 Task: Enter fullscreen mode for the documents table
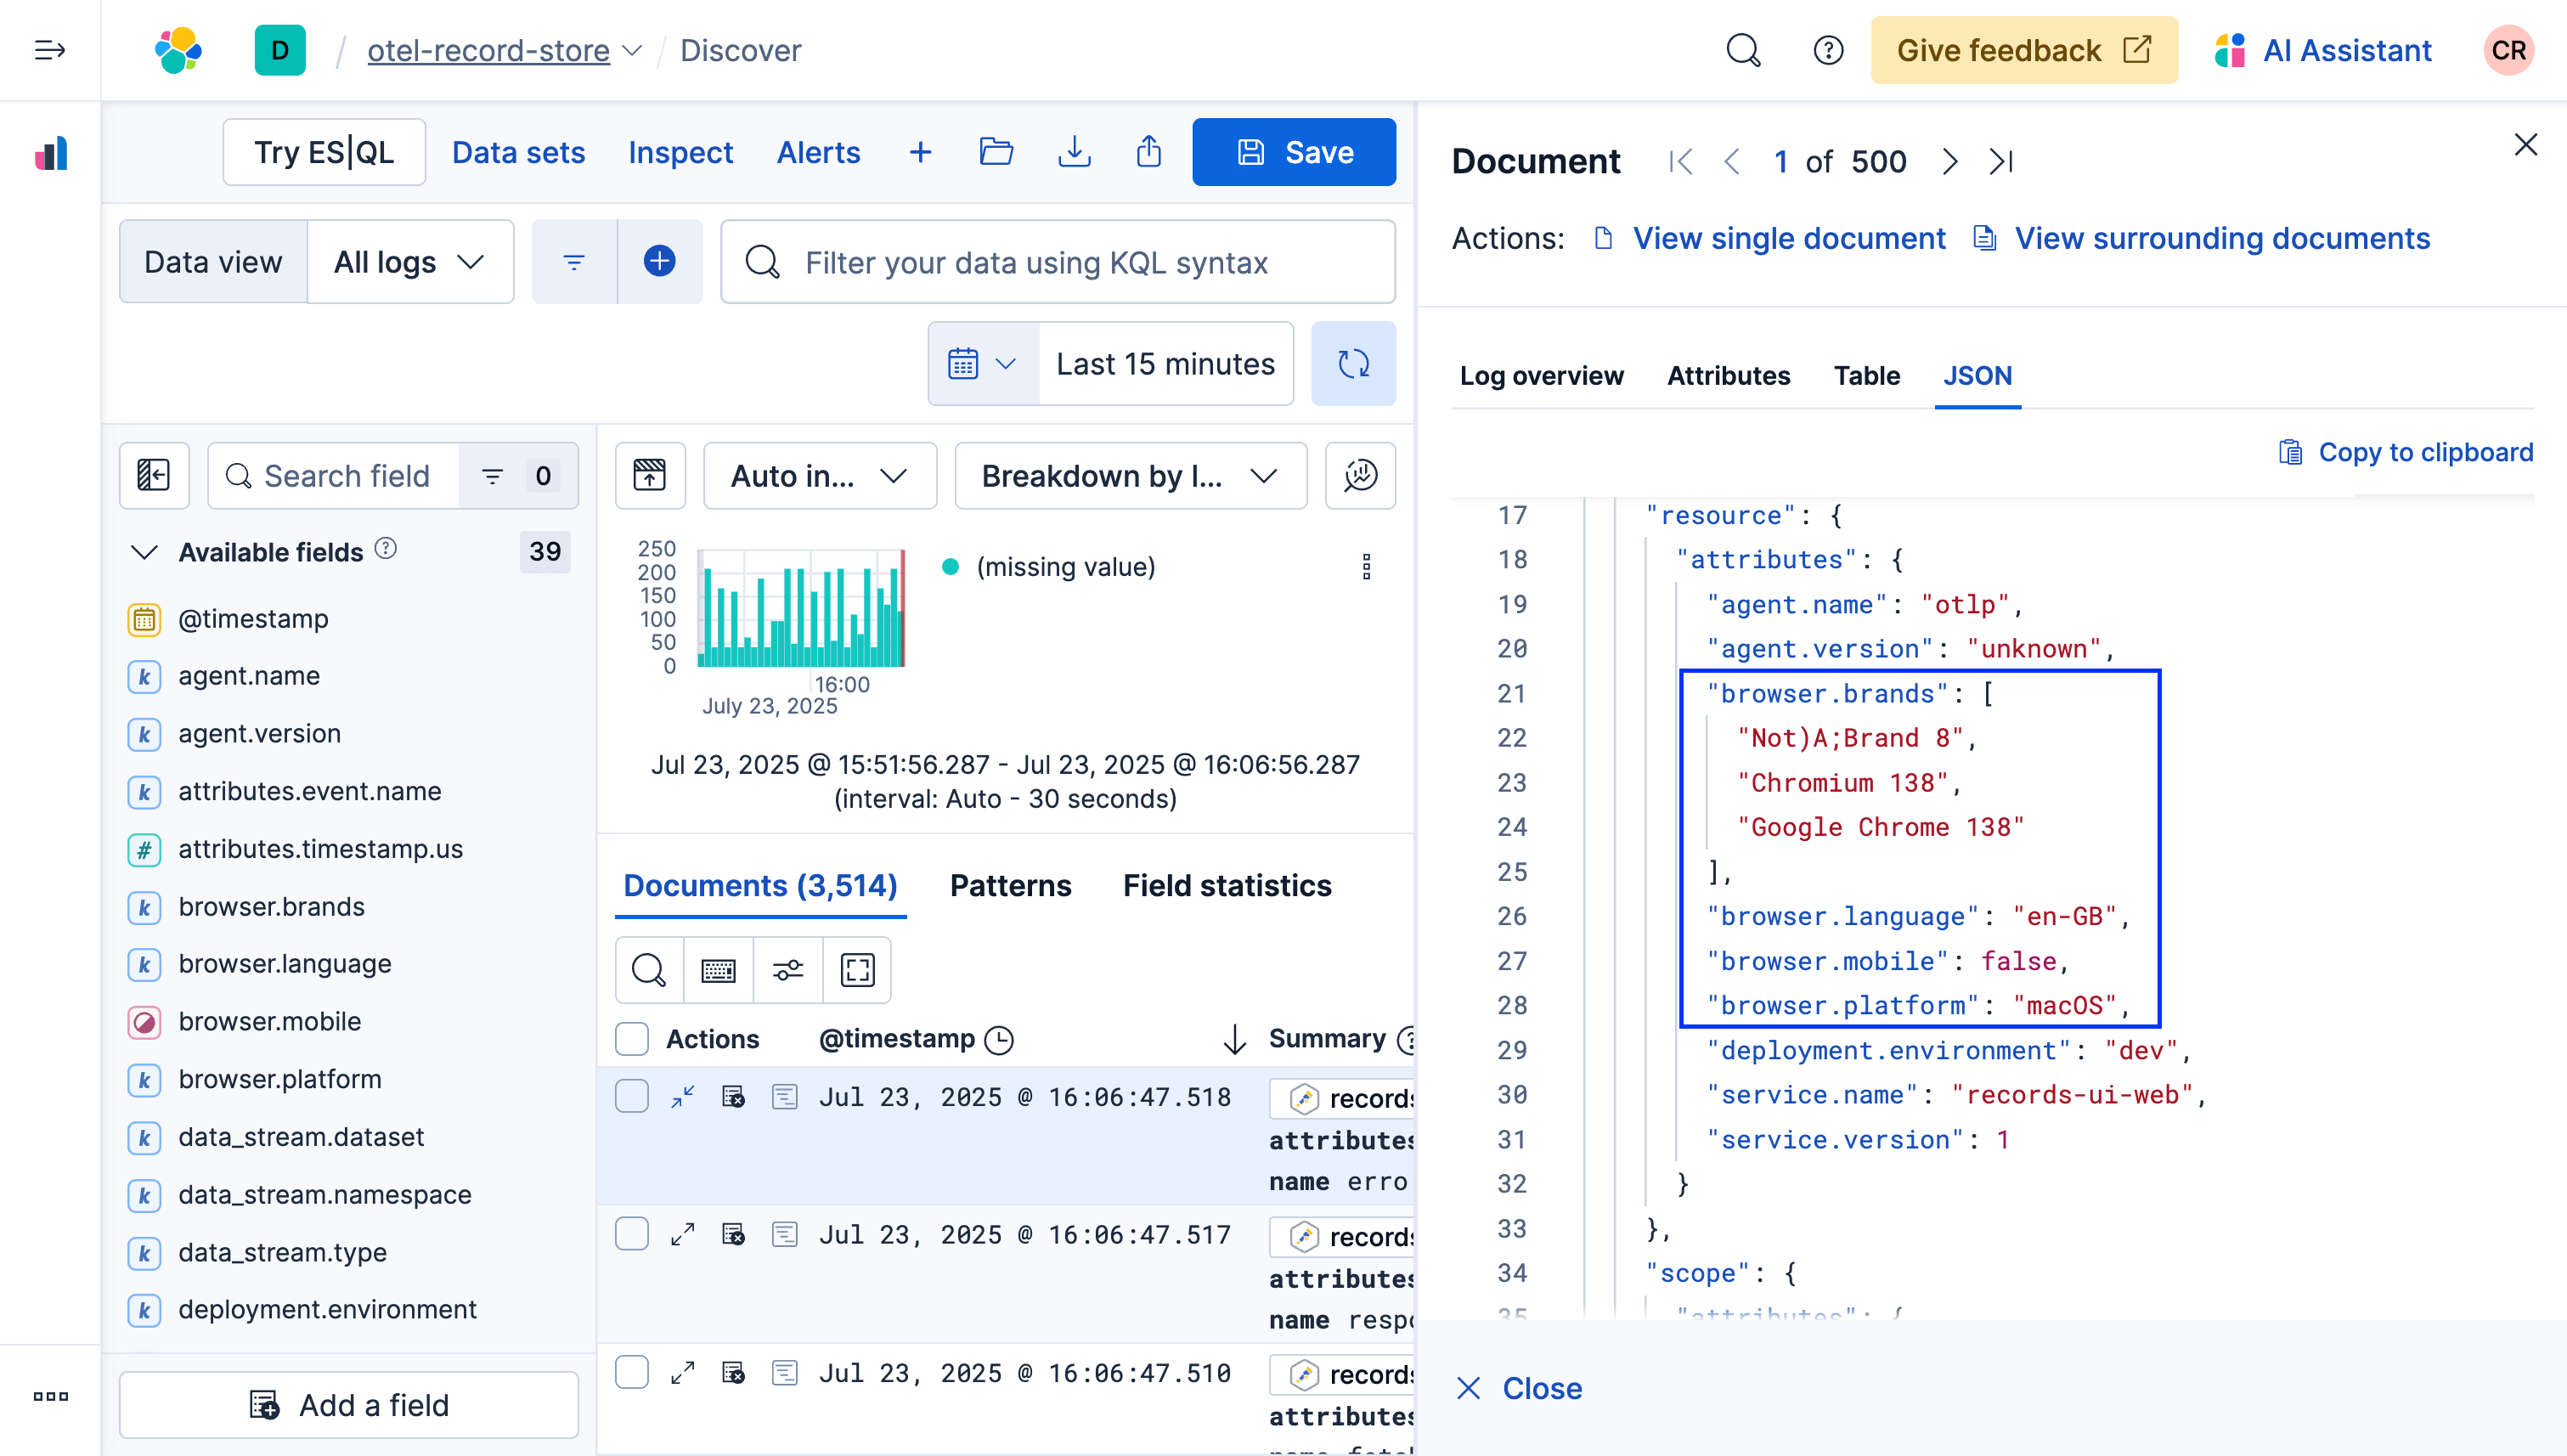tap(856, 969)
